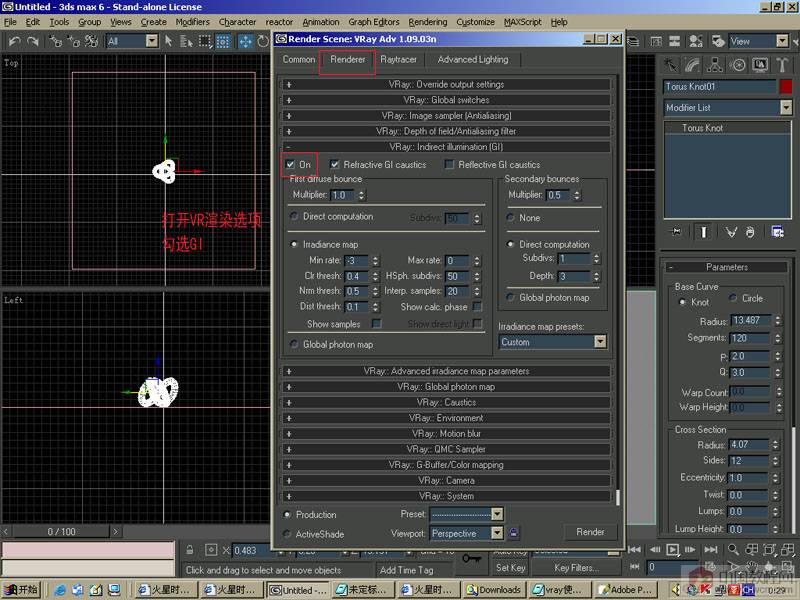The image size is (800, 600).
Task: Click Go to Start playback button
Action: (x=634, y=549)
